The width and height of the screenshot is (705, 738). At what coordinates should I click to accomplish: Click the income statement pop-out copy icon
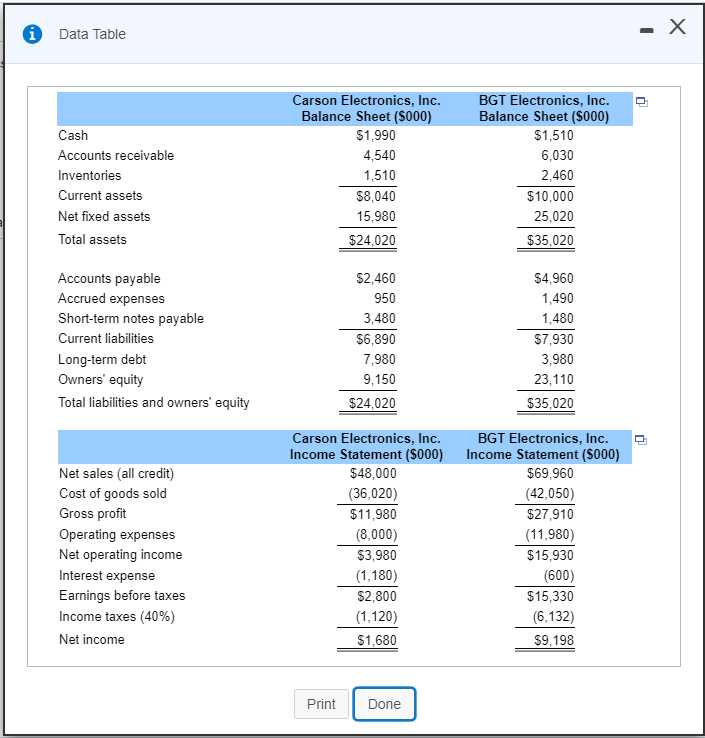coord(641,440)
